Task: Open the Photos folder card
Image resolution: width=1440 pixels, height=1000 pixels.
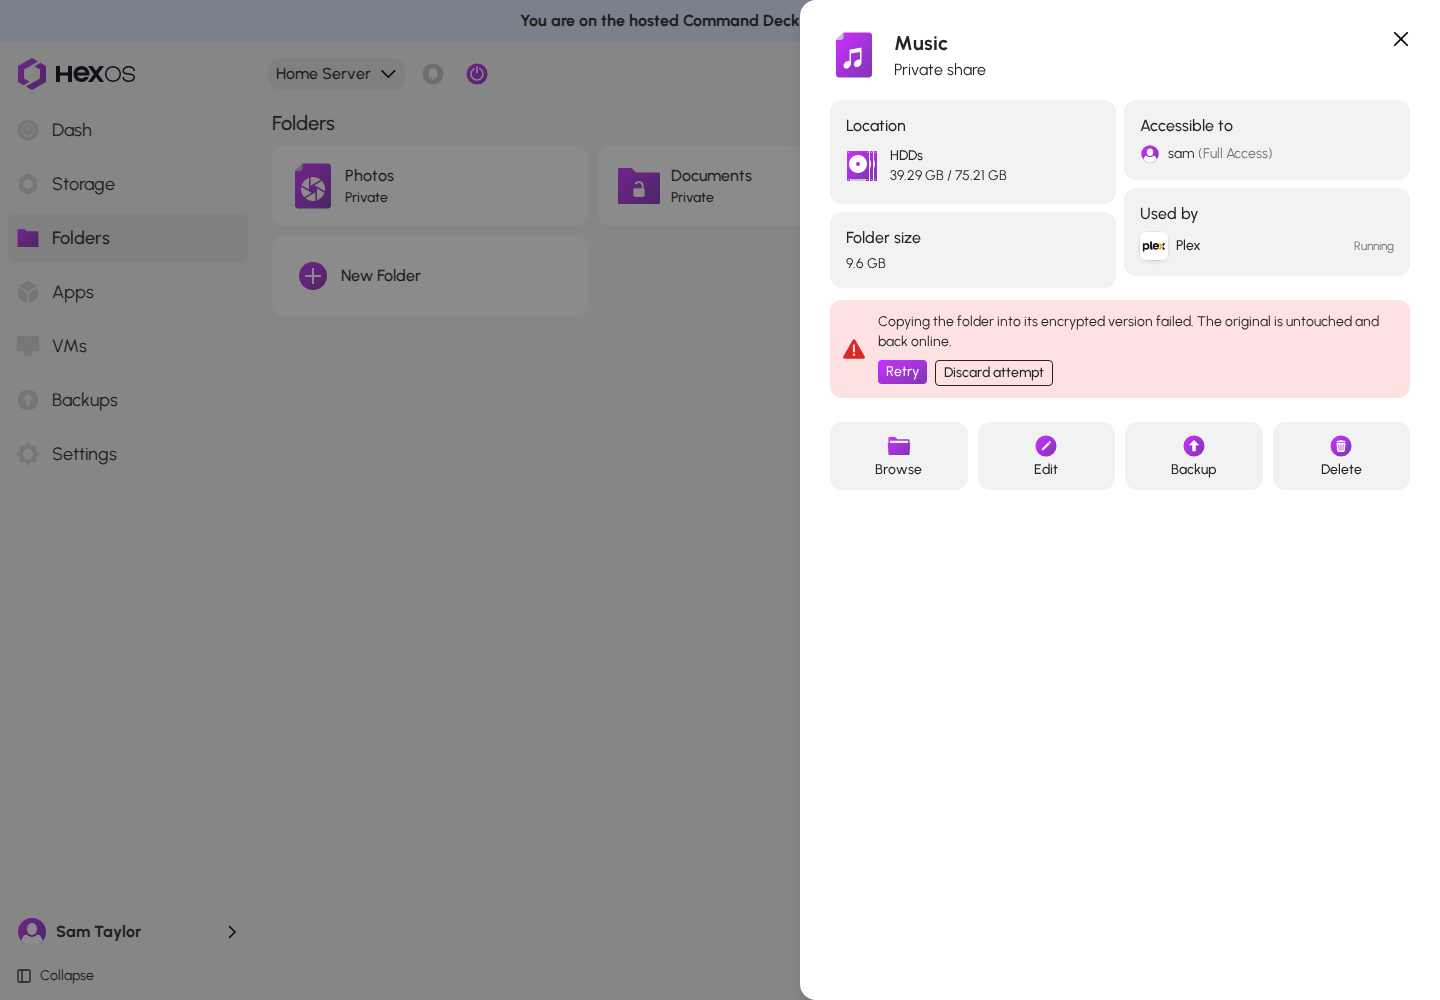Action: tap(430, 186)
